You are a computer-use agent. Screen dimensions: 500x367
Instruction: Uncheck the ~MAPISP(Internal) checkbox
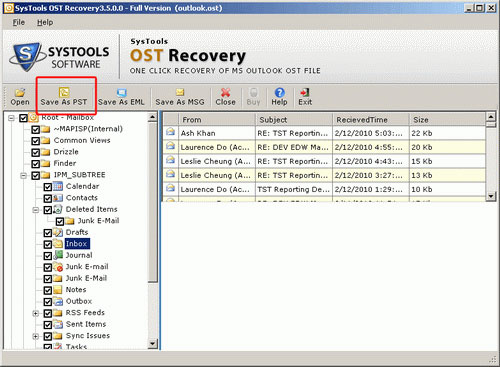point(36,129)
